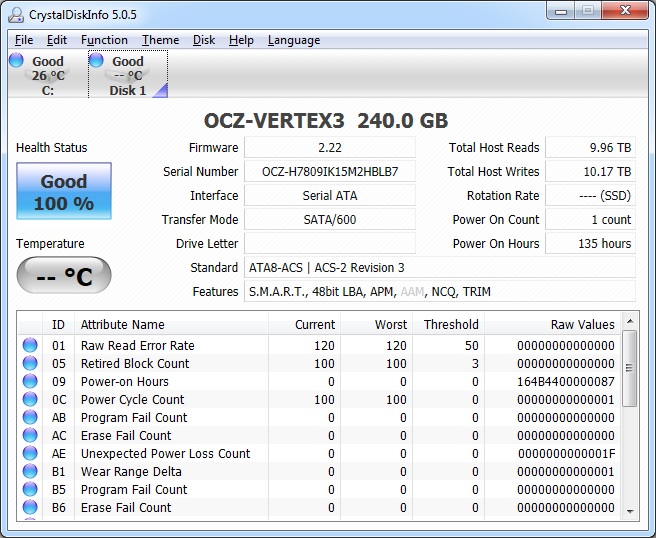Image resolution: width=656 pixels, height=538 pixels.
Task: Click the Raw Values column header
Action: (x=552, y=325)
